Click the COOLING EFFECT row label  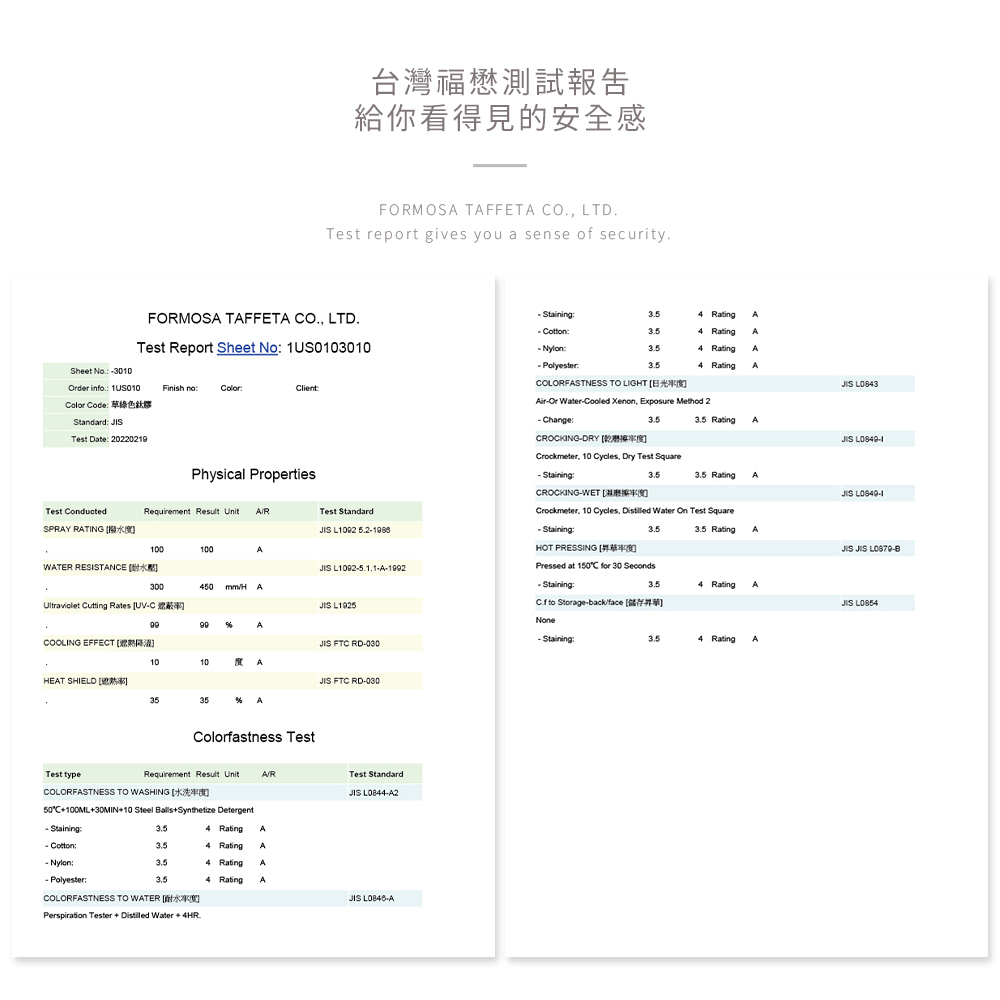point(98,643)
